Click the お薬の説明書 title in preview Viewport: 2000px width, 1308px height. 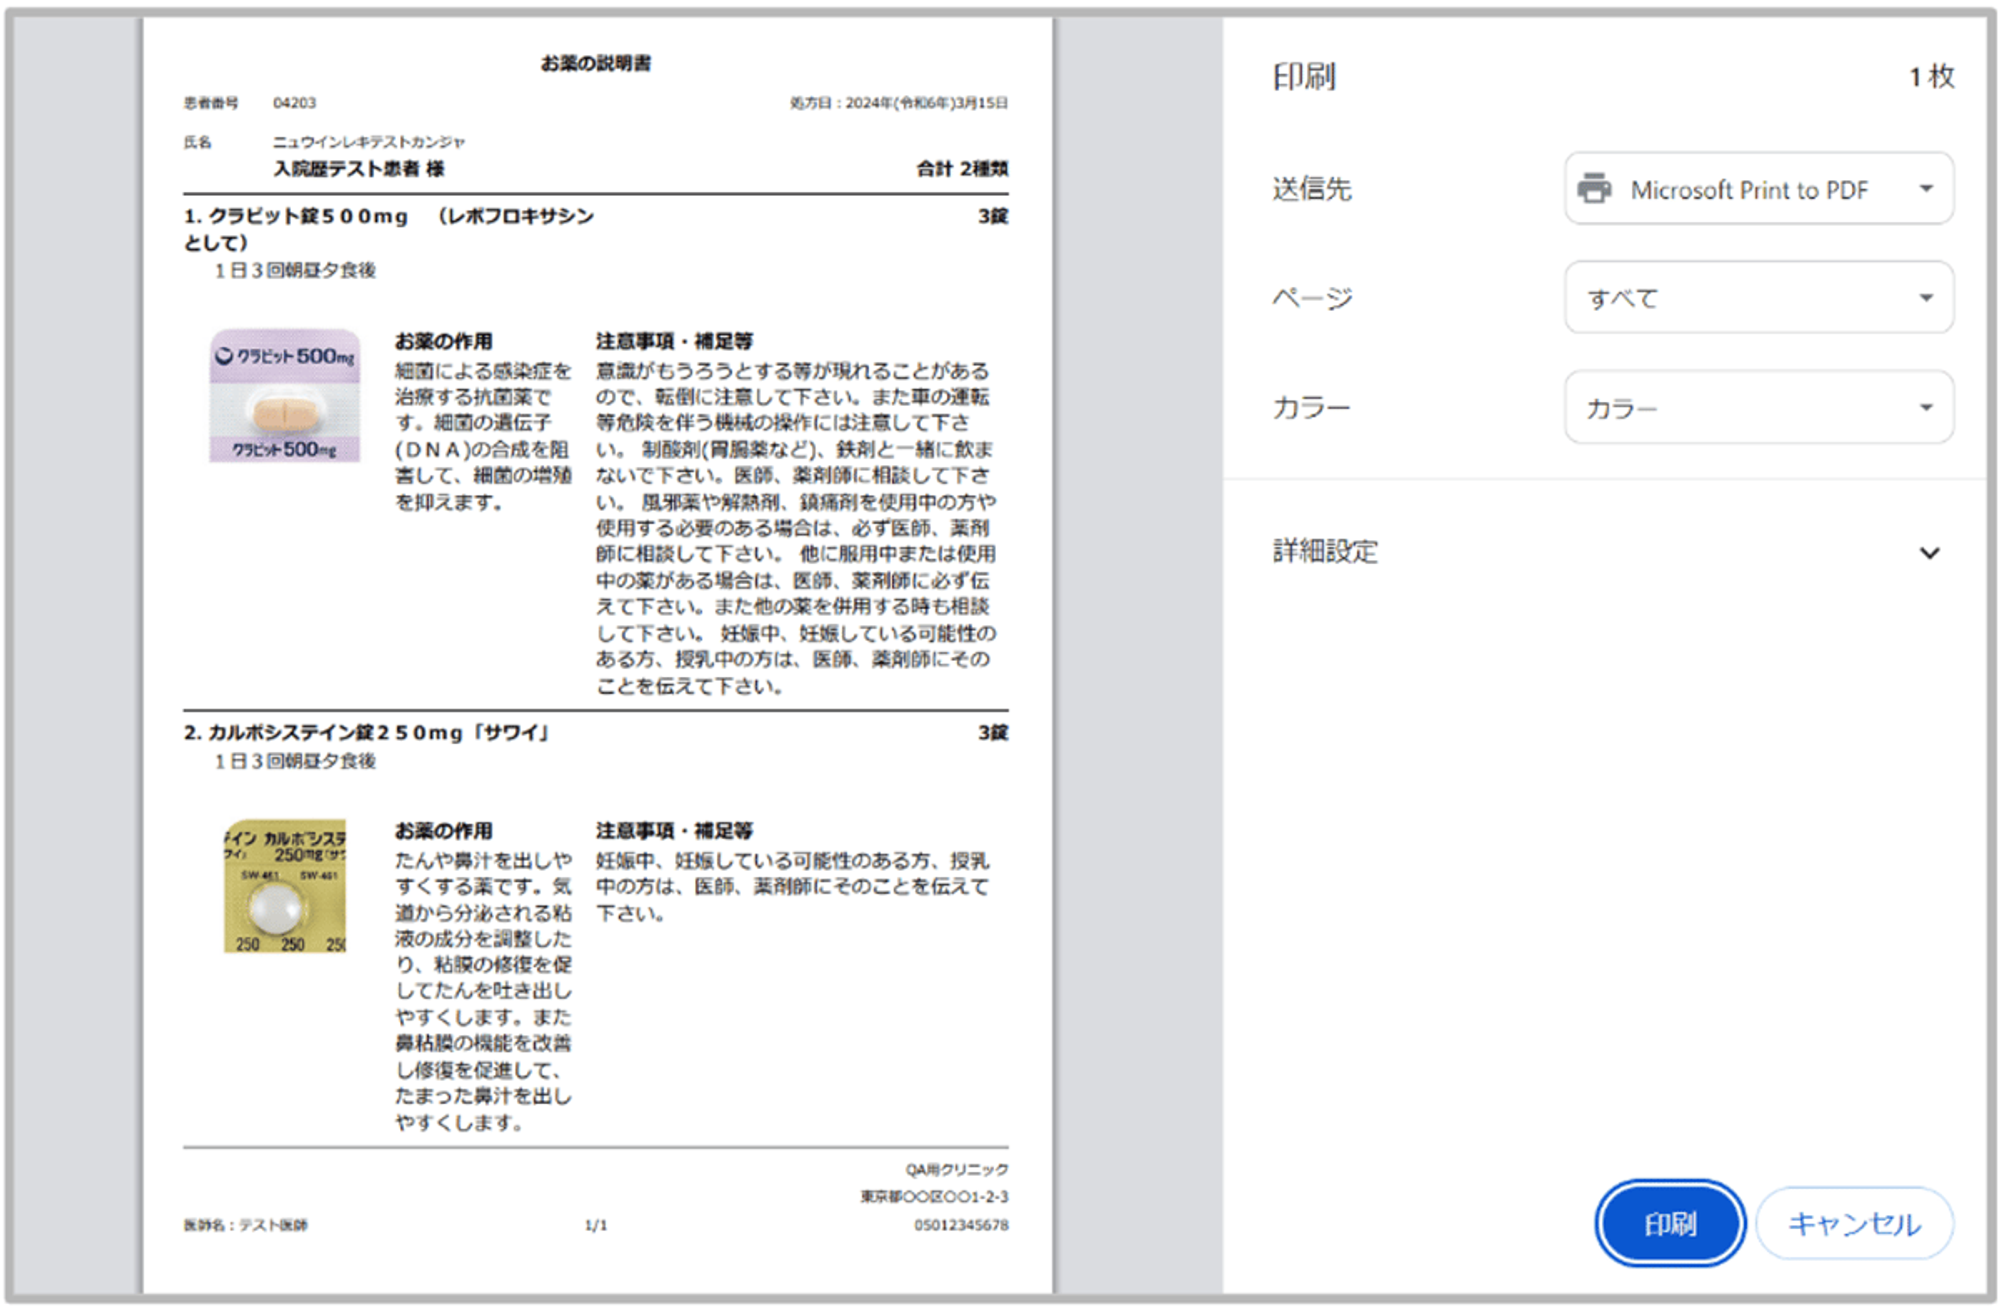[x=596, y=63]
